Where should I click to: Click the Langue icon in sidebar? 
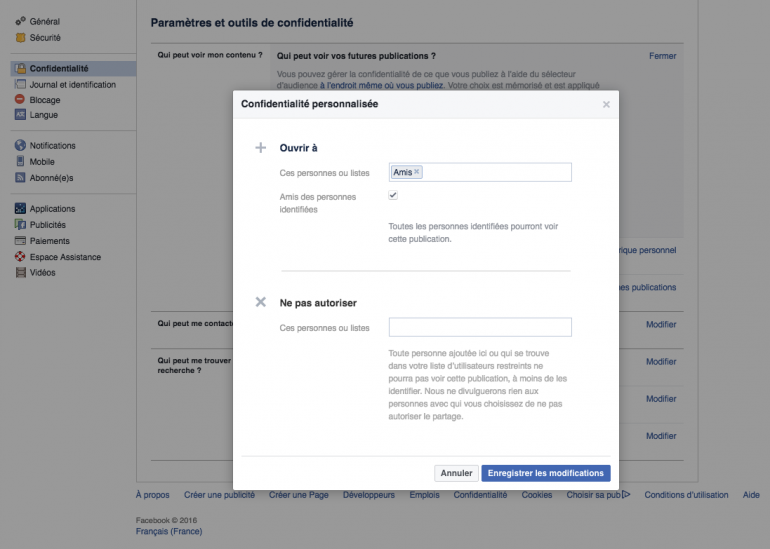click(x=20, y=115)
